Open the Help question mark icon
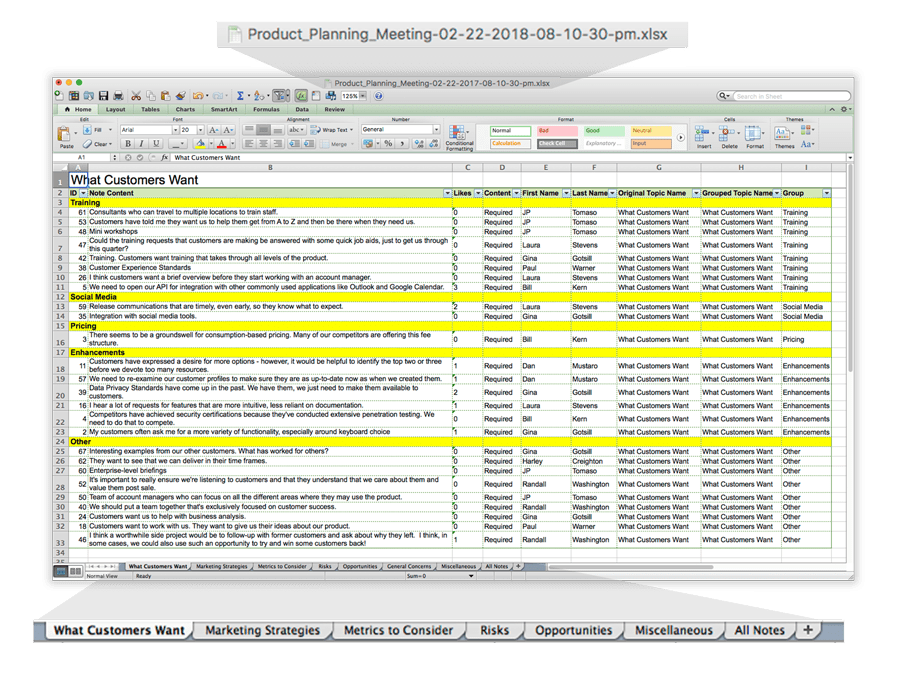The width and height of the screenshot is (900, 681). point(379,96)
